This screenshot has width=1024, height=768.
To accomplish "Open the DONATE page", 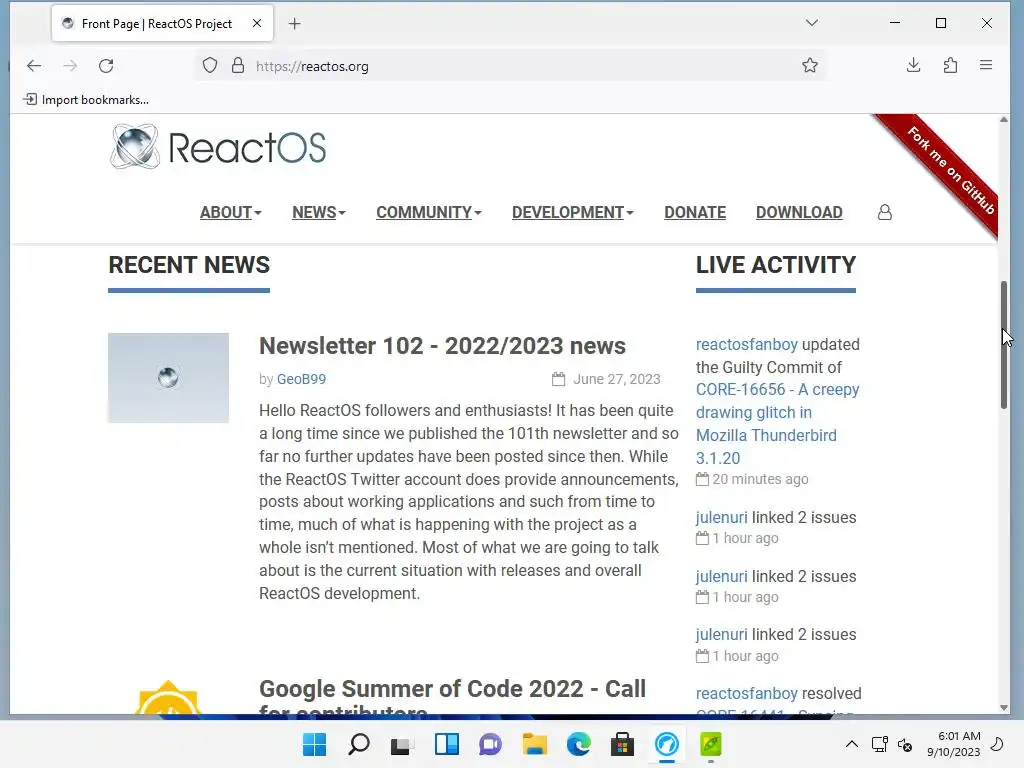I will [x=695, y=212].
